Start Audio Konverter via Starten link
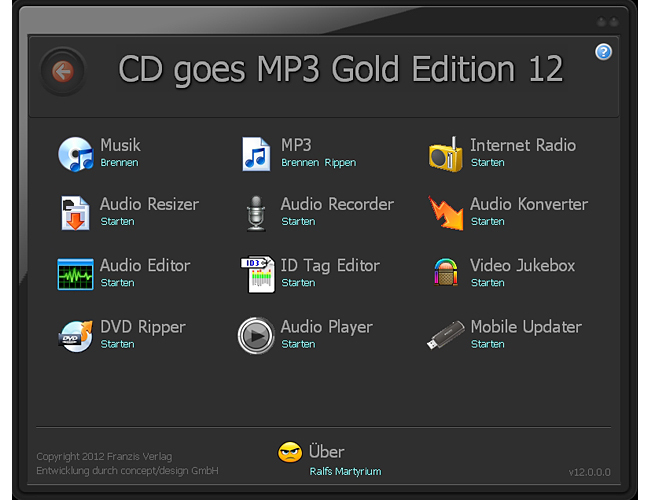 (x=488, y=221)
